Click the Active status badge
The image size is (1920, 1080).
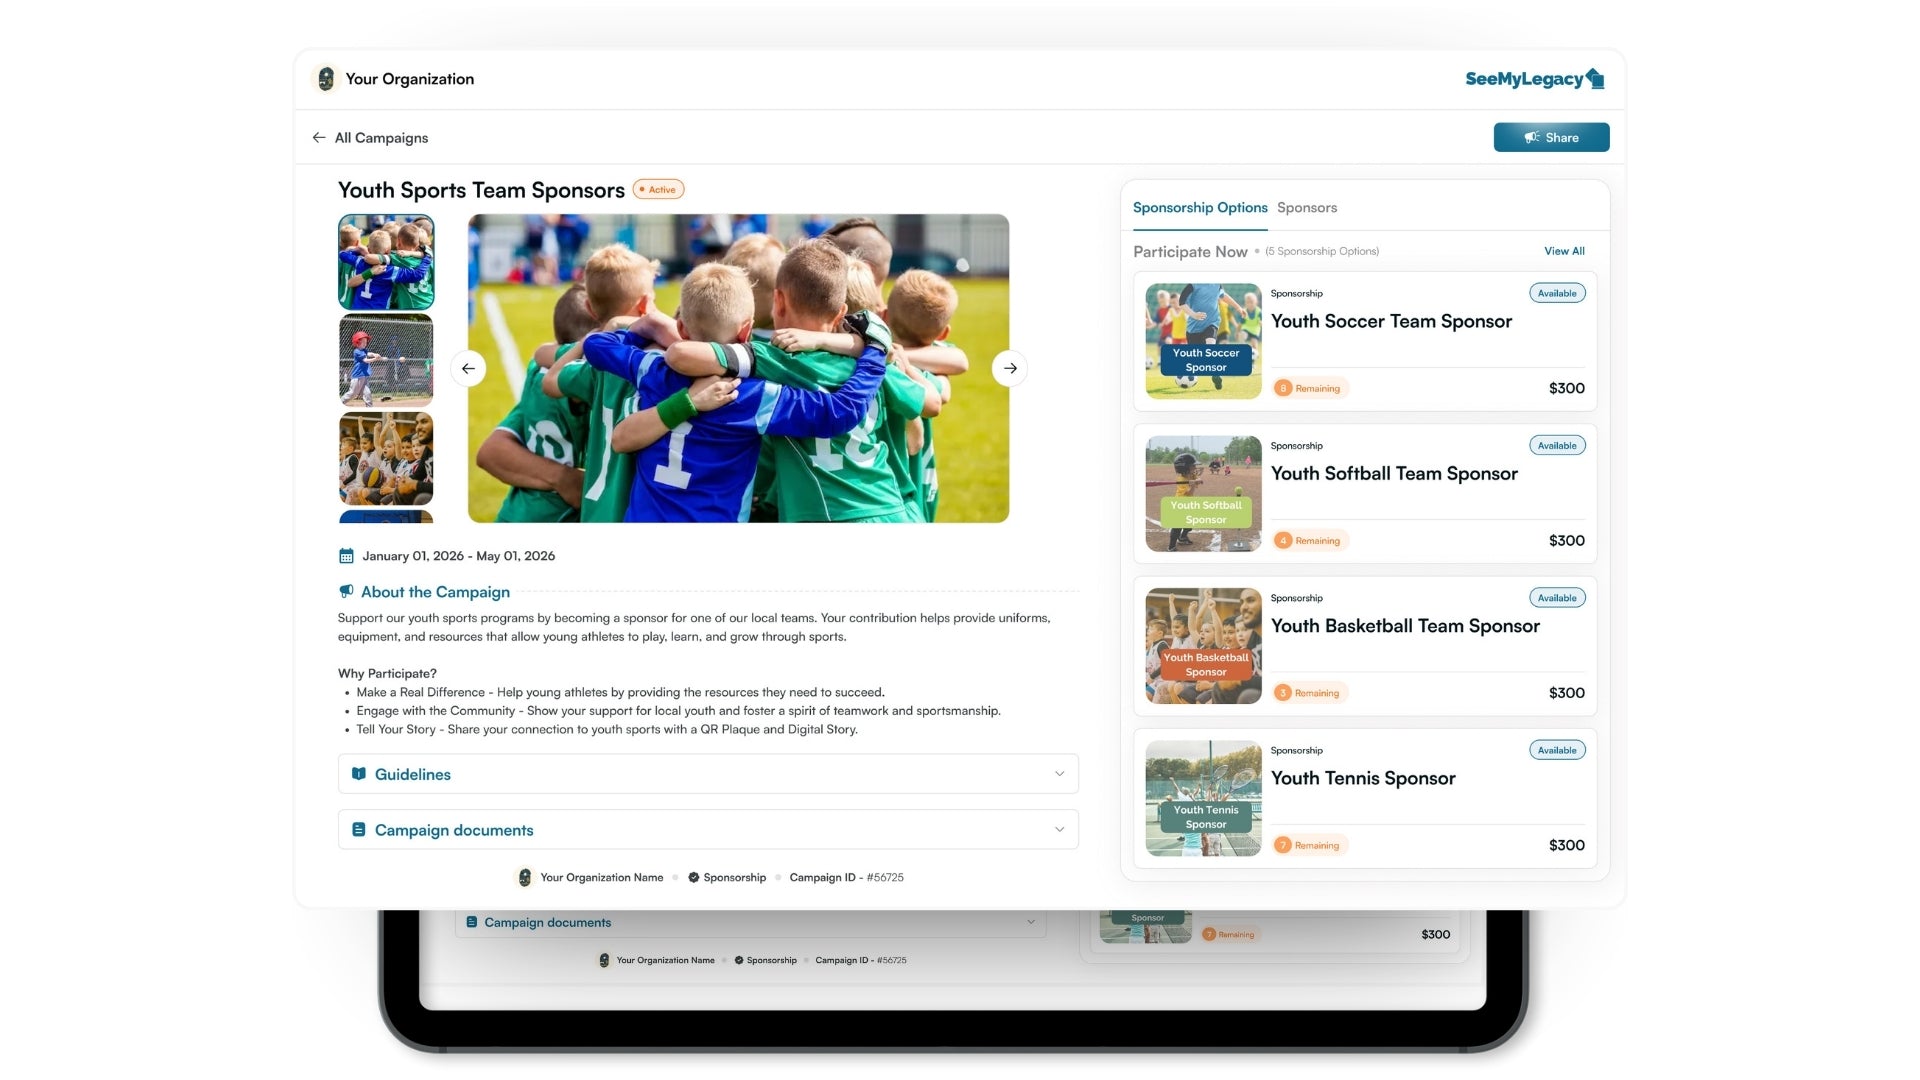point(659,190)
